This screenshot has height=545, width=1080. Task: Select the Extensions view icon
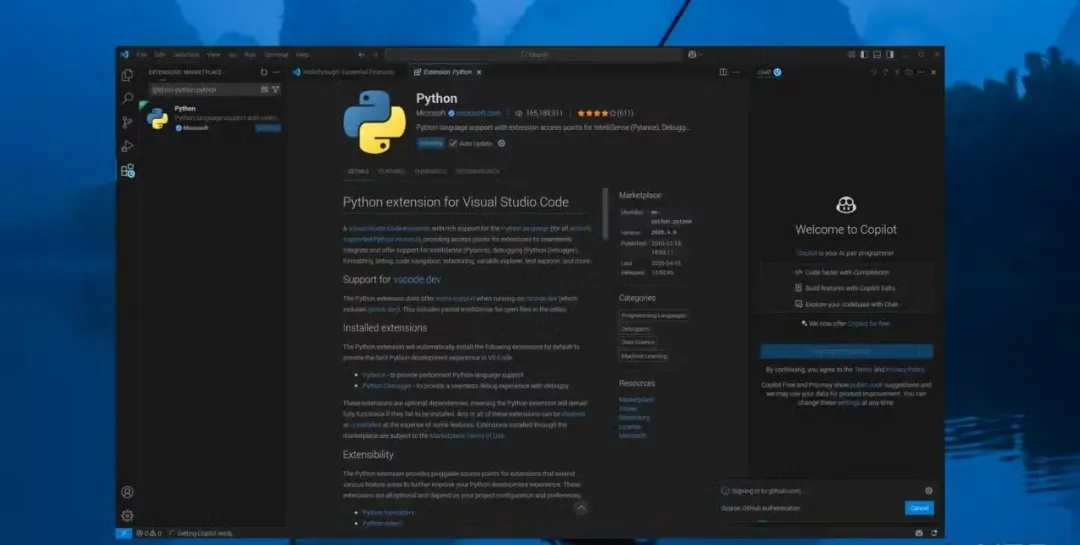(x=127, y=170)
